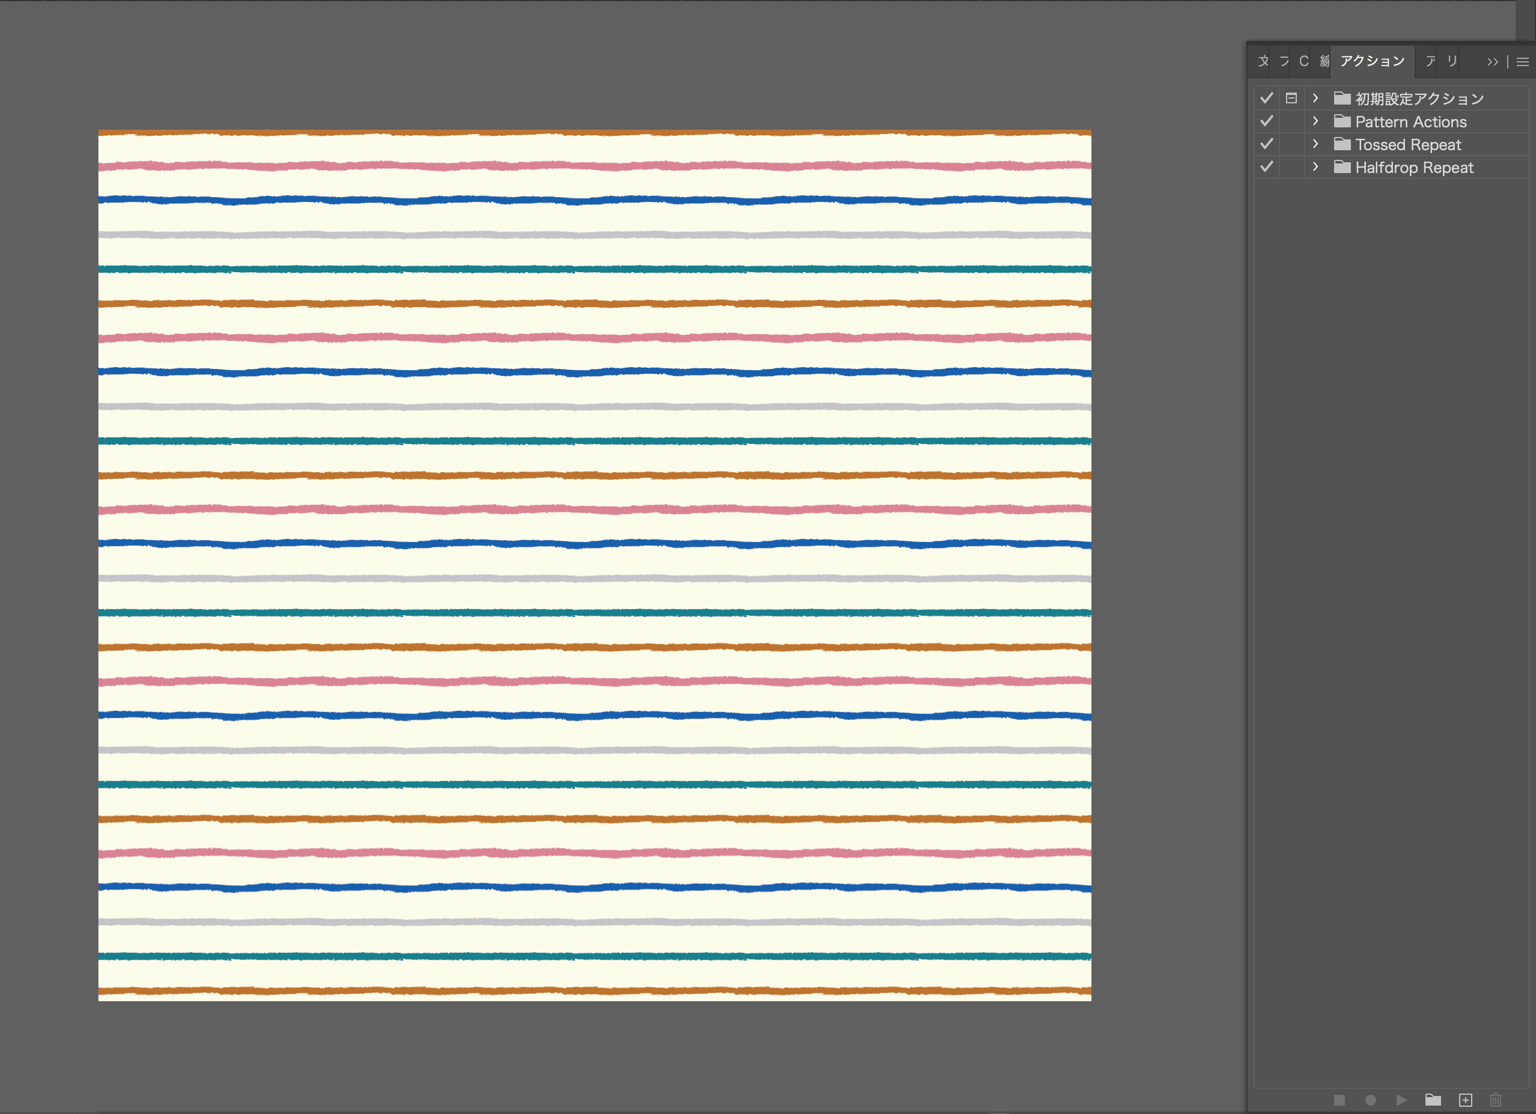Select the Halfdrop Repeat folder row
The width and height of the screenshot is (1536, 1114).
coord(1392,167)
